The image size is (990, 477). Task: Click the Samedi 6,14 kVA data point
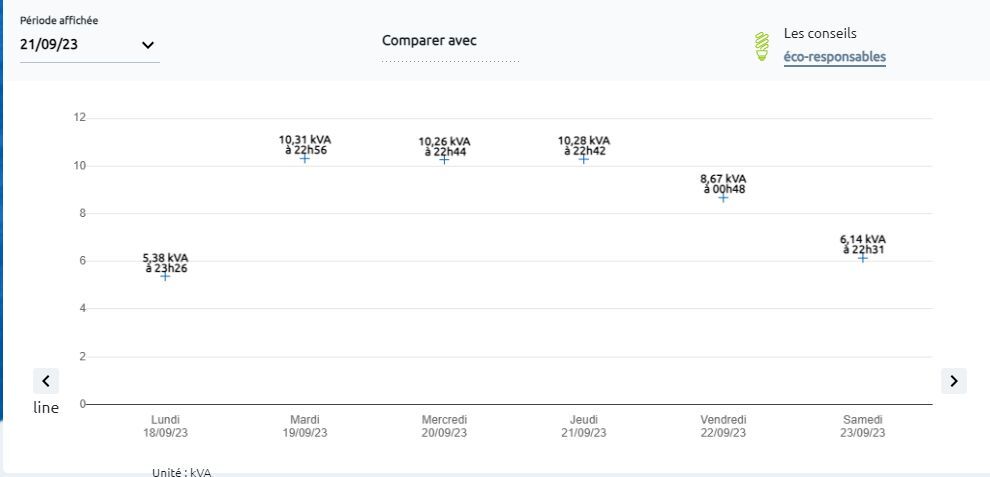pos(863,258)
